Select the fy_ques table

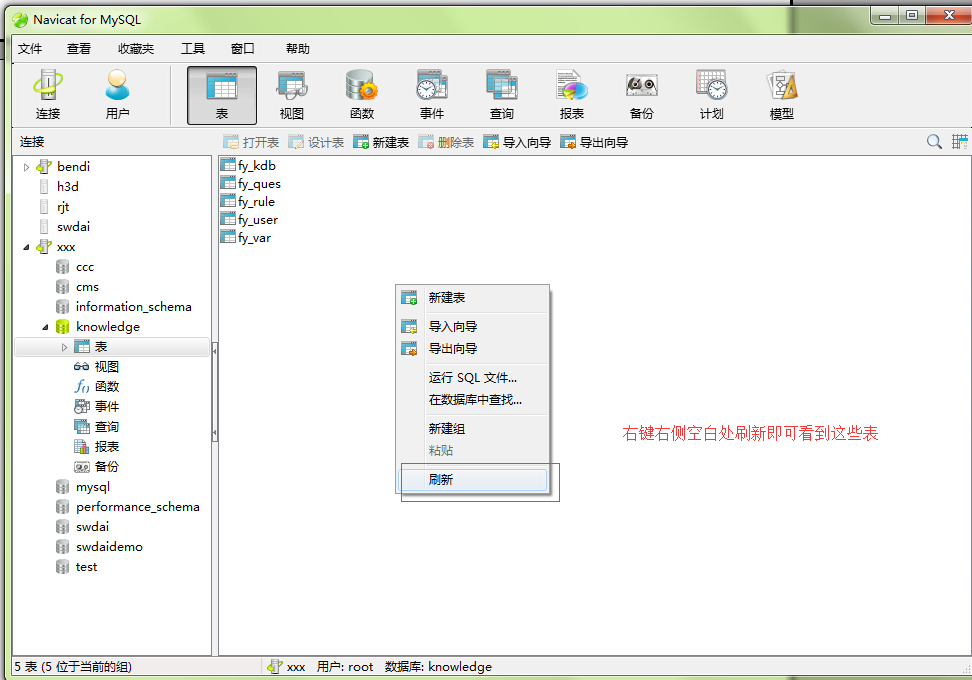[251, 183]
